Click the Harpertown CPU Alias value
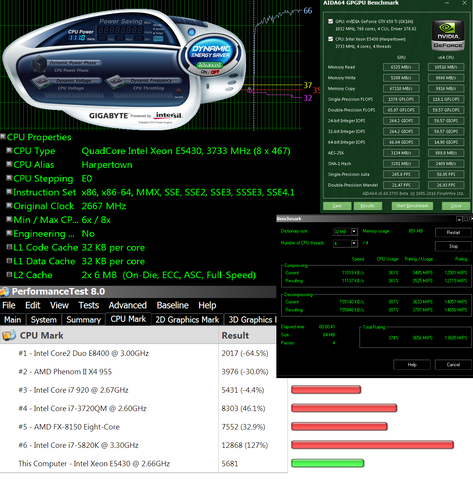Viewport: 473px width, 480px height. pyautogui.click(x=107, y=165)
